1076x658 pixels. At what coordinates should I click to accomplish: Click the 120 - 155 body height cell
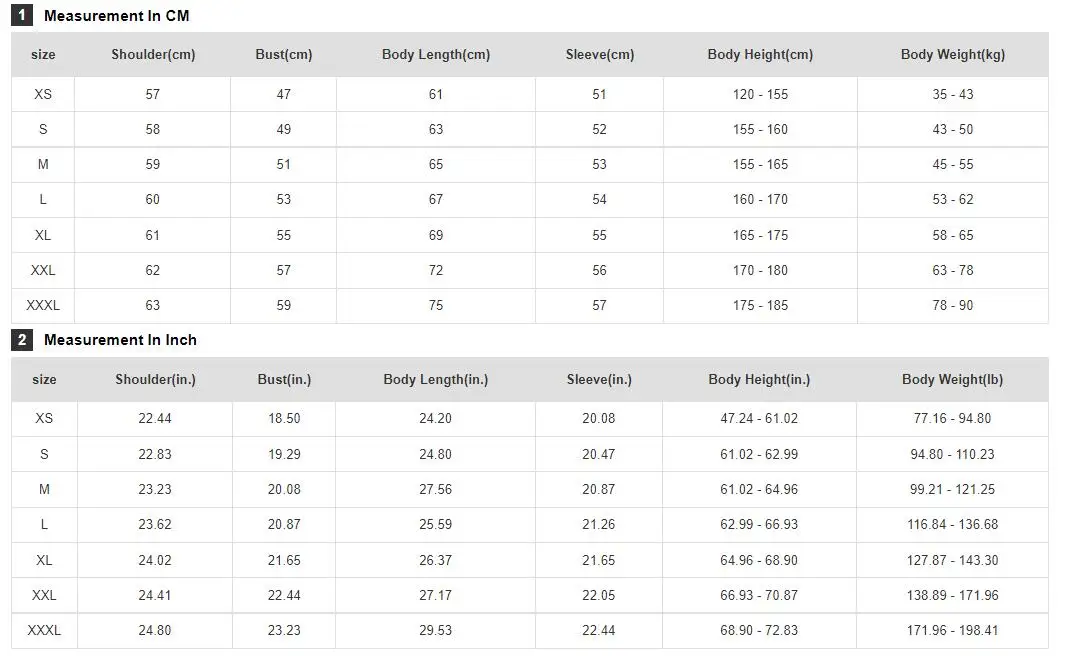pos(760,94)
